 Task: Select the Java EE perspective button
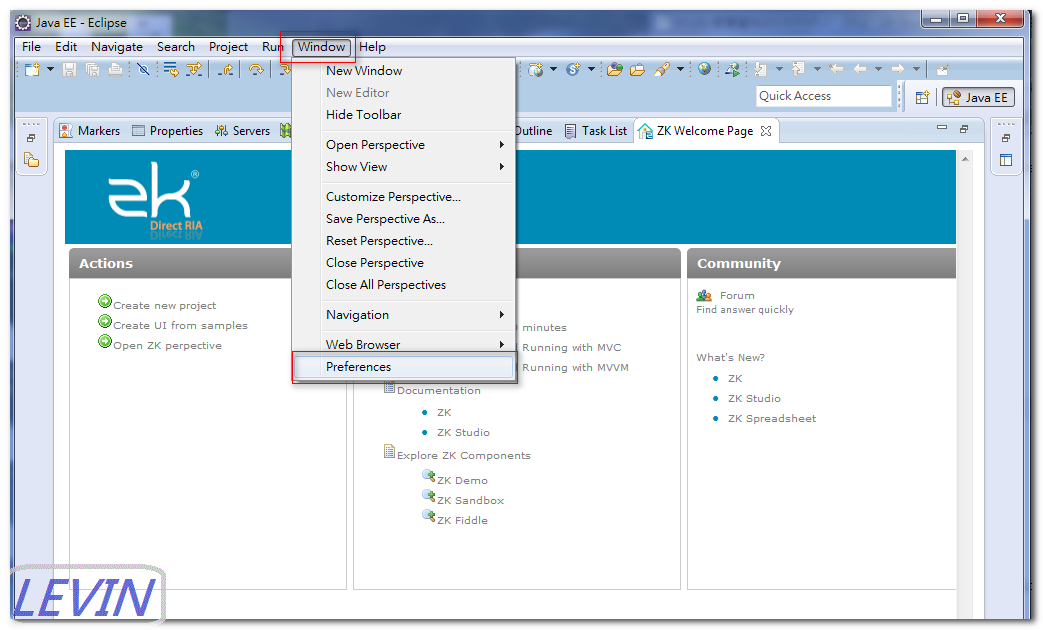(978, 98)
